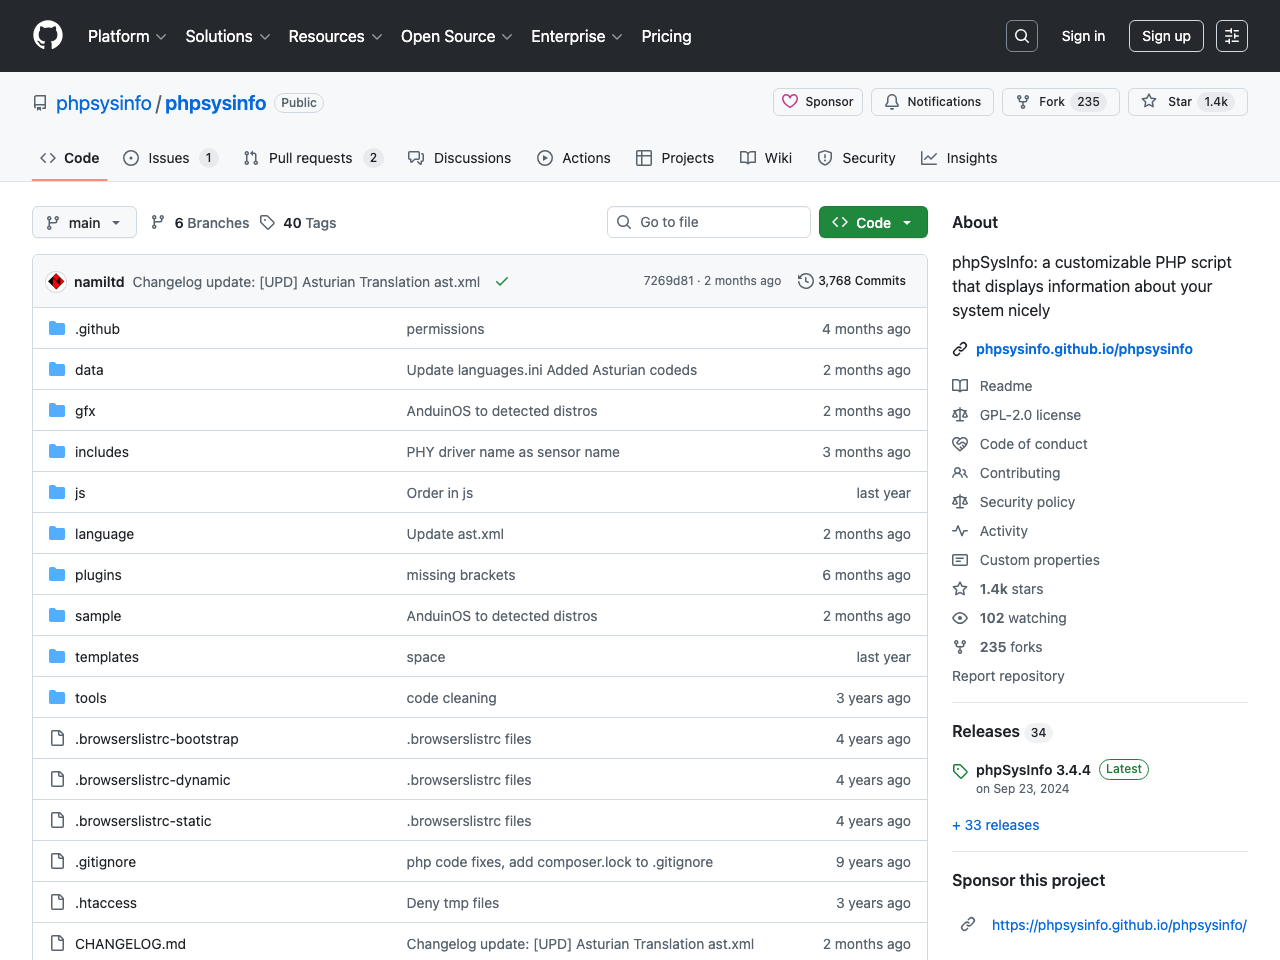
Task: Open the phpsysinfo.github.io/phpsysinfo link
Action: 1084,349
